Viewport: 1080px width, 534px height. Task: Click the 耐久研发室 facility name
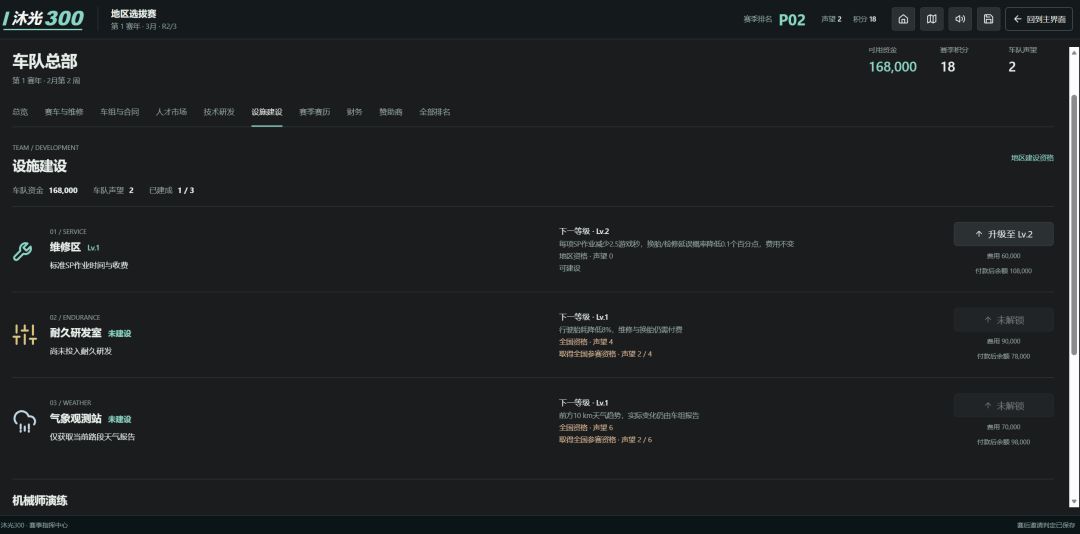76,333
